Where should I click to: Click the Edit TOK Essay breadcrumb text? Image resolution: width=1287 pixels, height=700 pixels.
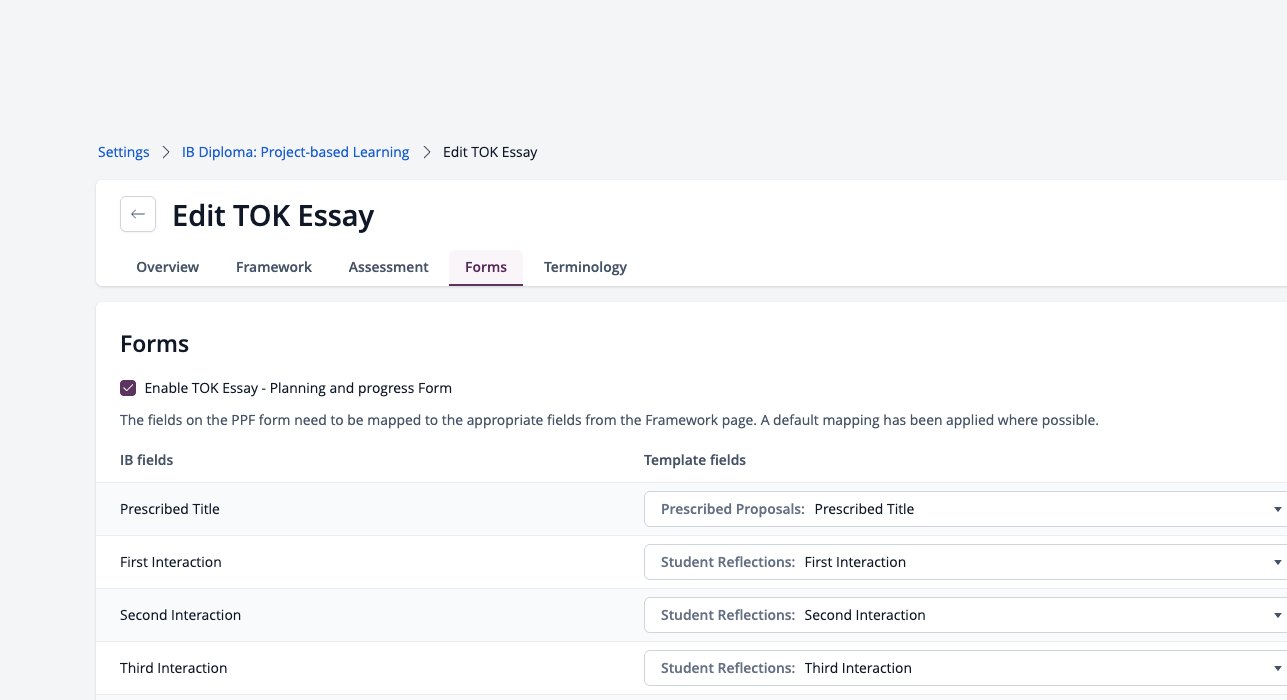(490, 152)
